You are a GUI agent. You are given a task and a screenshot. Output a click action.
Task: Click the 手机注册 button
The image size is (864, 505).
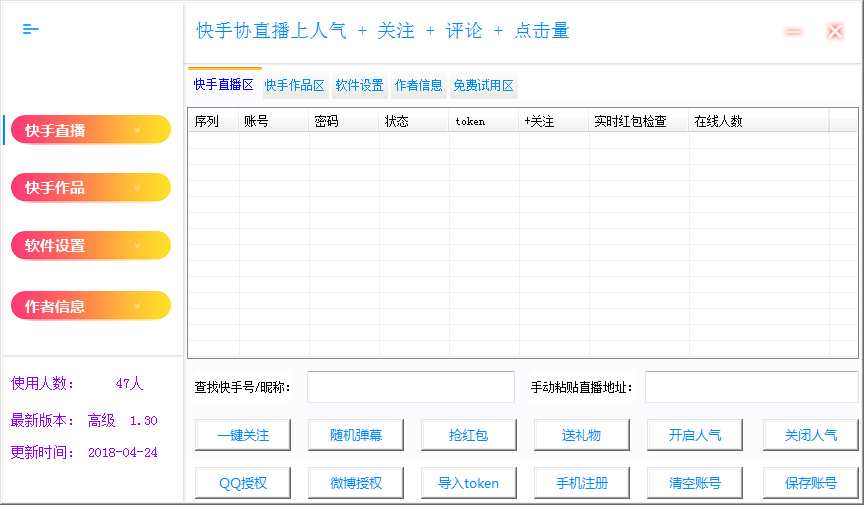tap(582, 483)
